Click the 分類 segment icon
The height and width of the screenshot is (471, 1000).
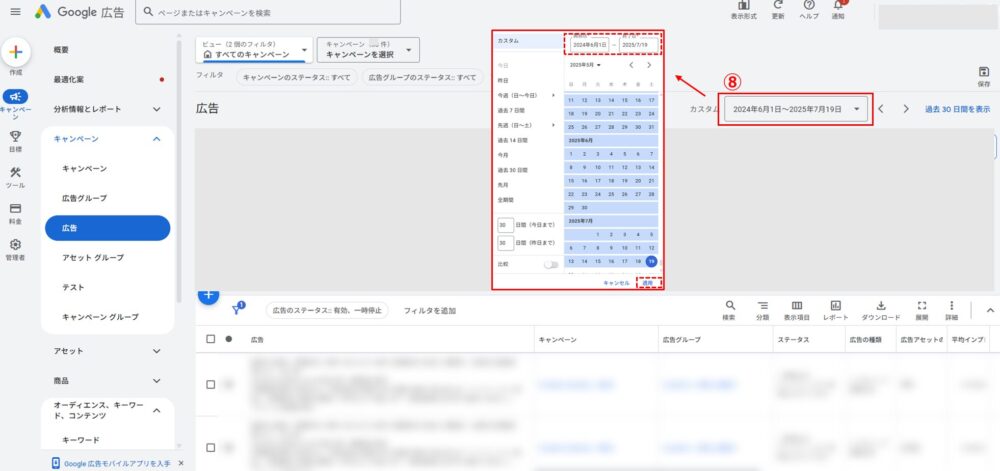click(762, 305)
